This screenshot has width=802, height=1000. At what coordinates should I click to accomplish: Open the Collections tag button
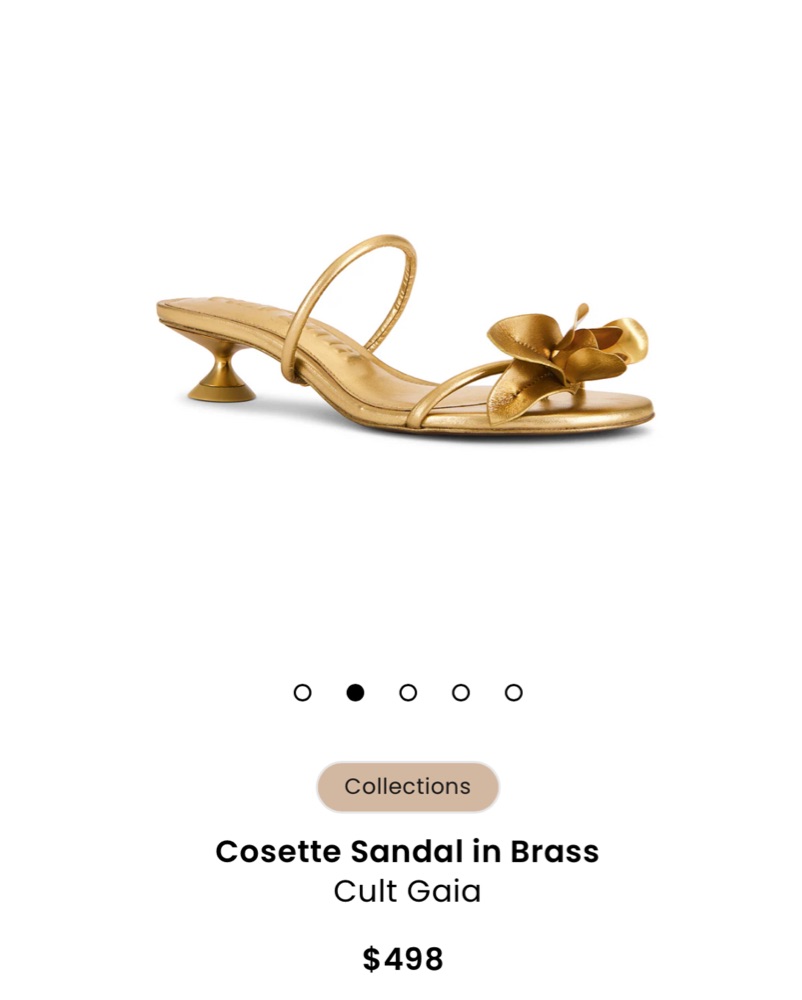(408, 786)
